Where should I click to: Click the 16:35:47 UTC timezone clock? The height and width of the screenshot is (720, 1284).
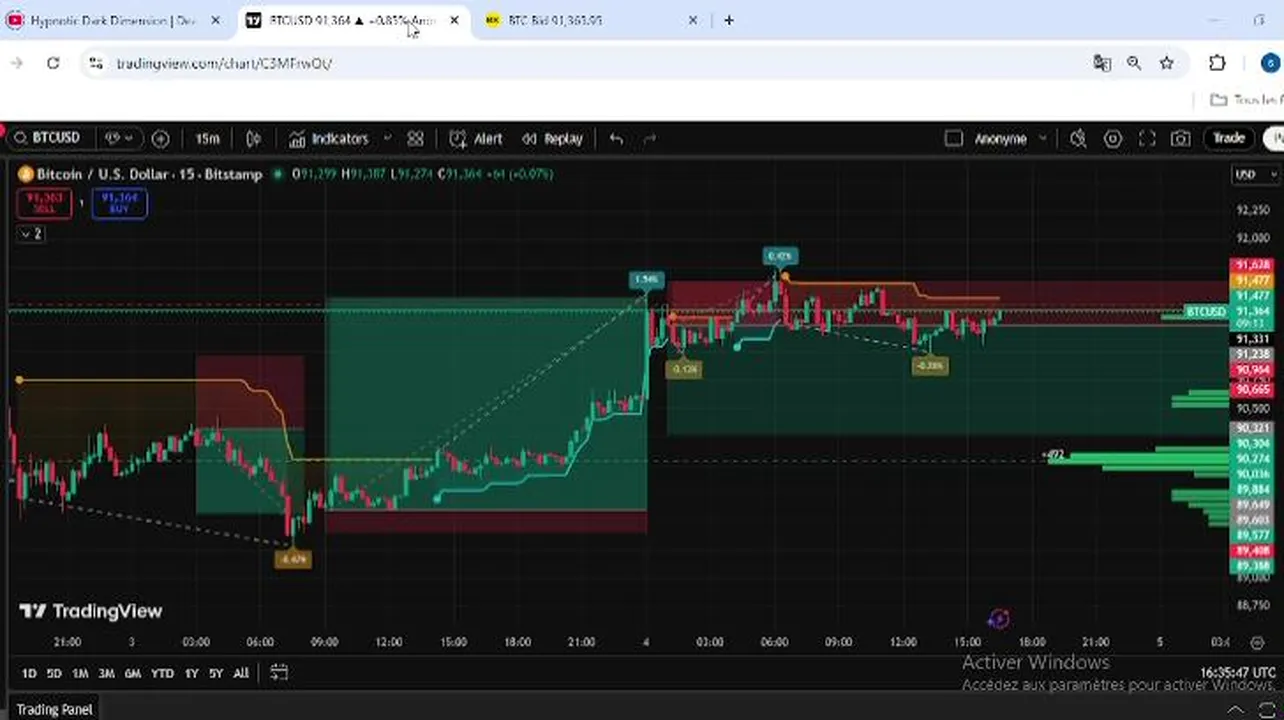click(1237, 673)
